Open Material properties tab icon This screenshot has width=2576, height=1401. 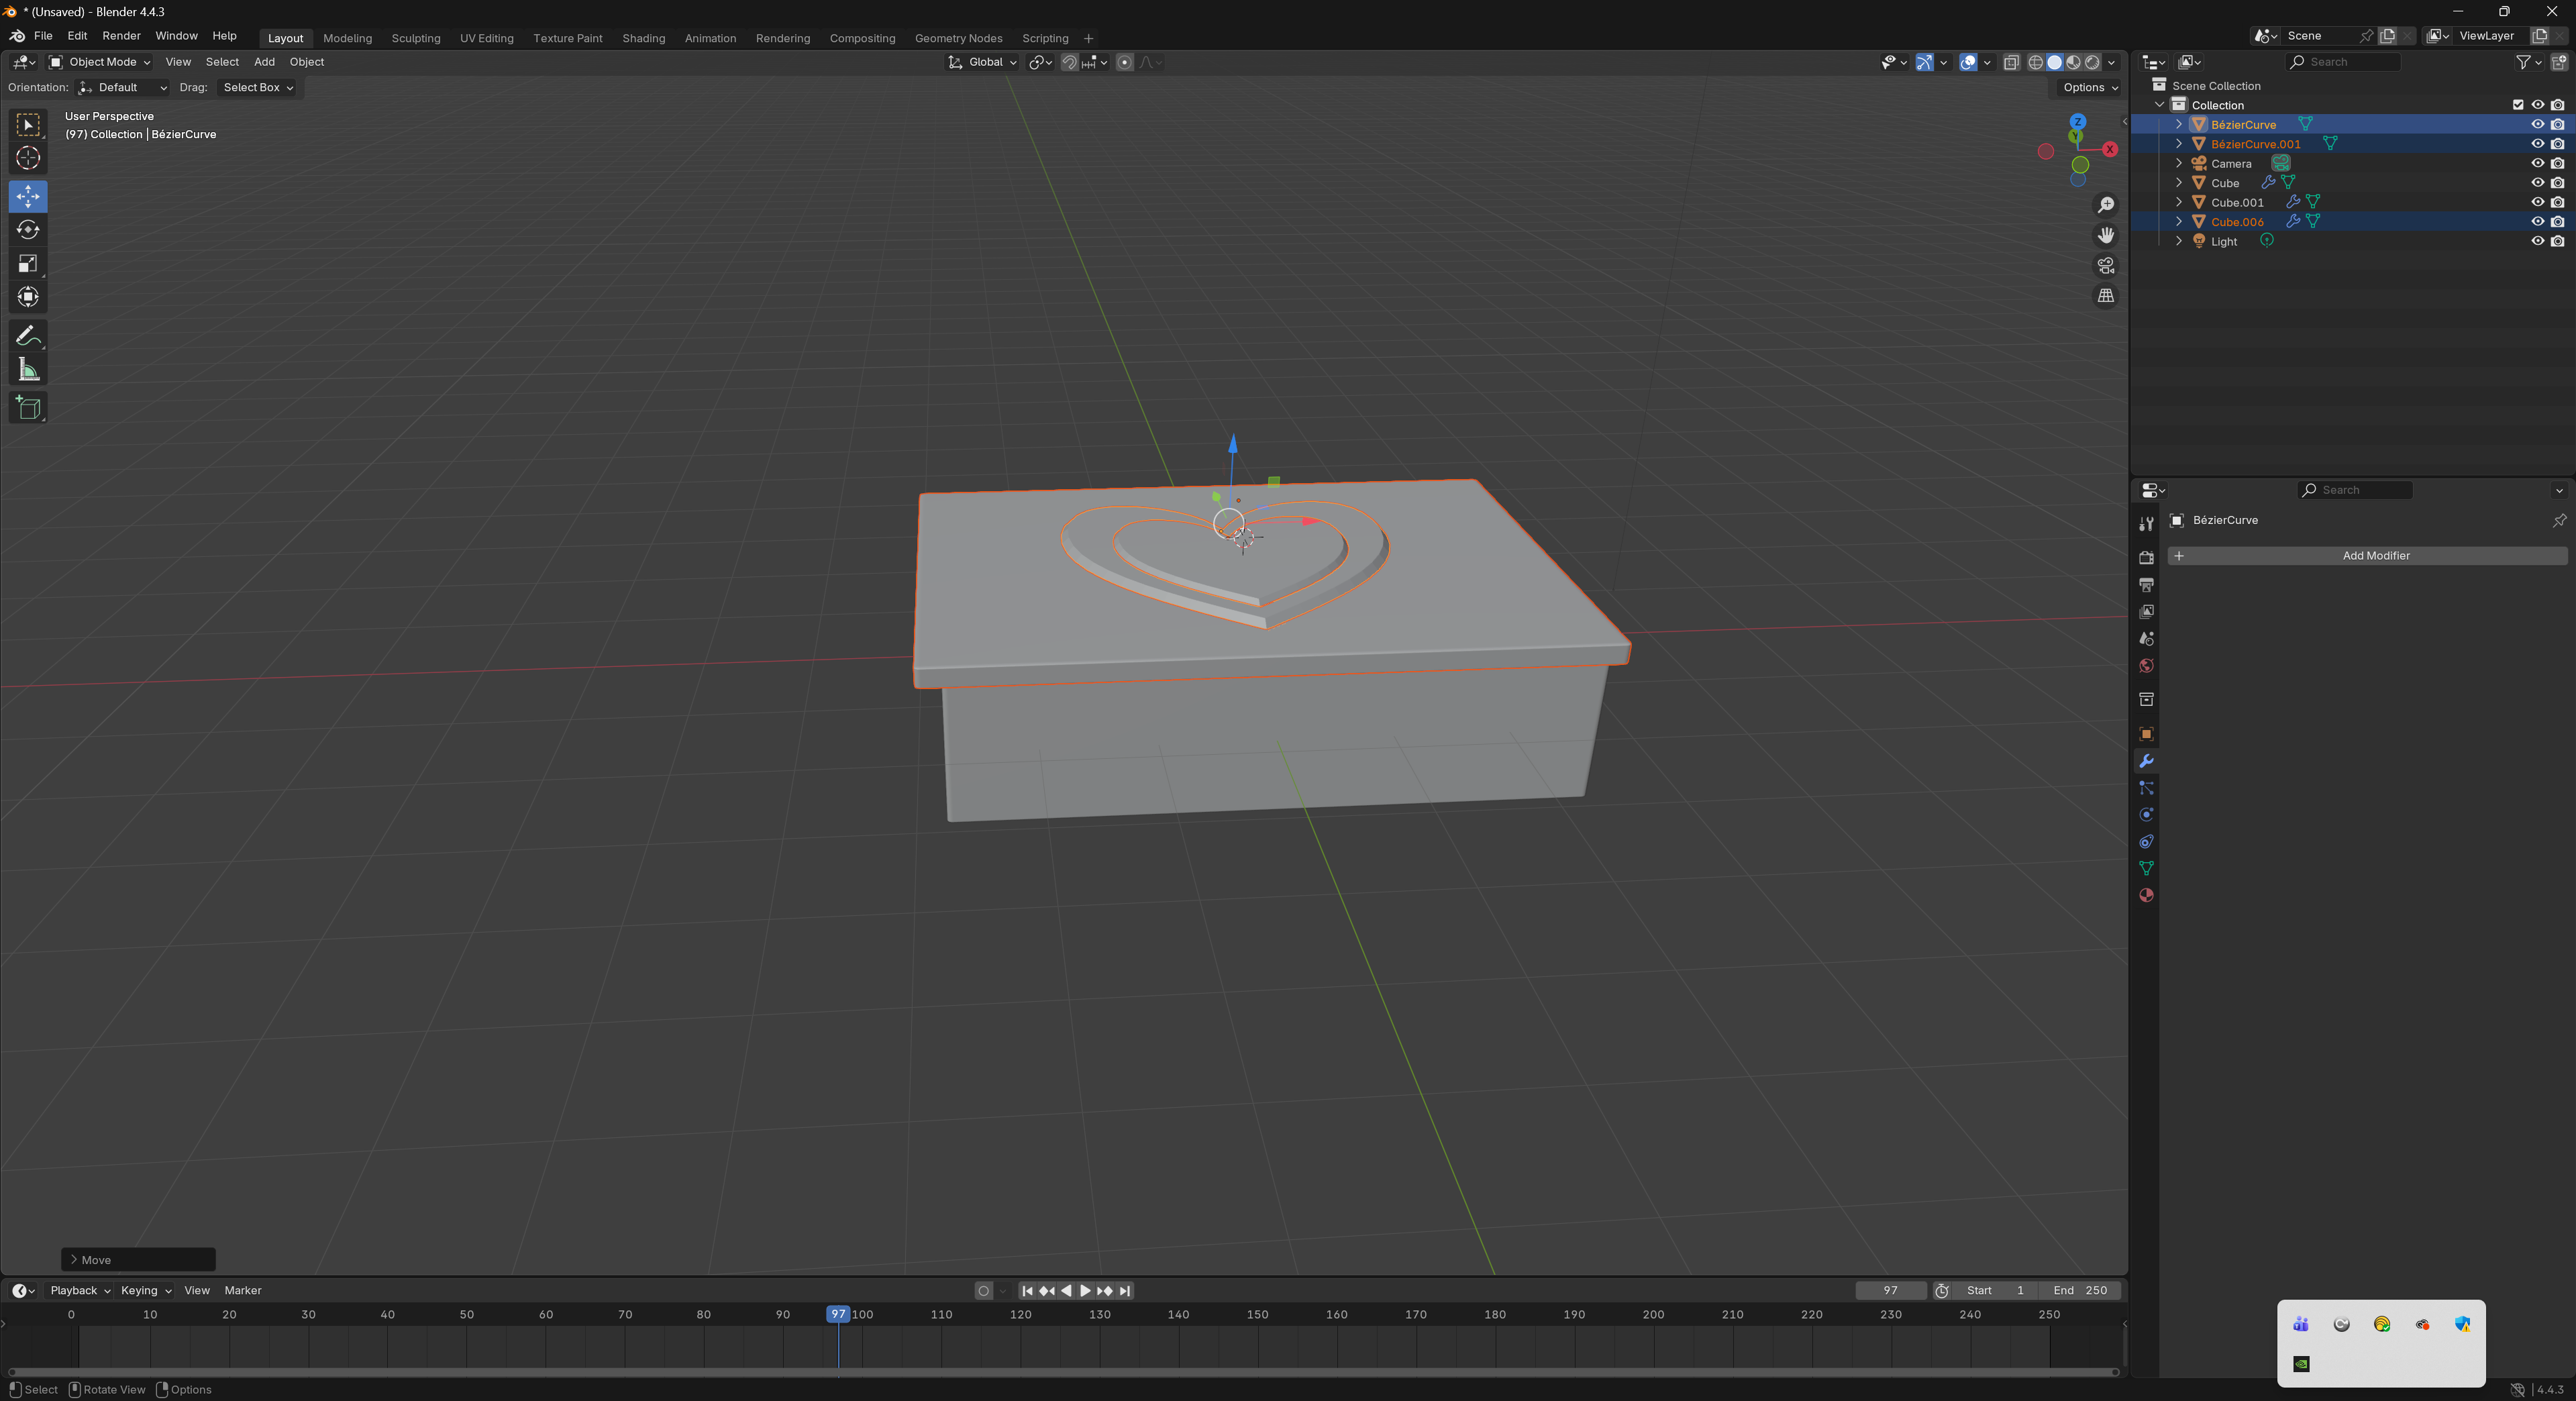2146,895
